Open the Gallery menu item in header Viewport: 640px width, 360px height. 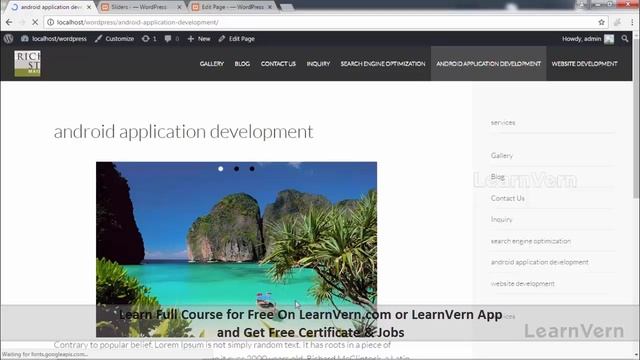point(212,64)
